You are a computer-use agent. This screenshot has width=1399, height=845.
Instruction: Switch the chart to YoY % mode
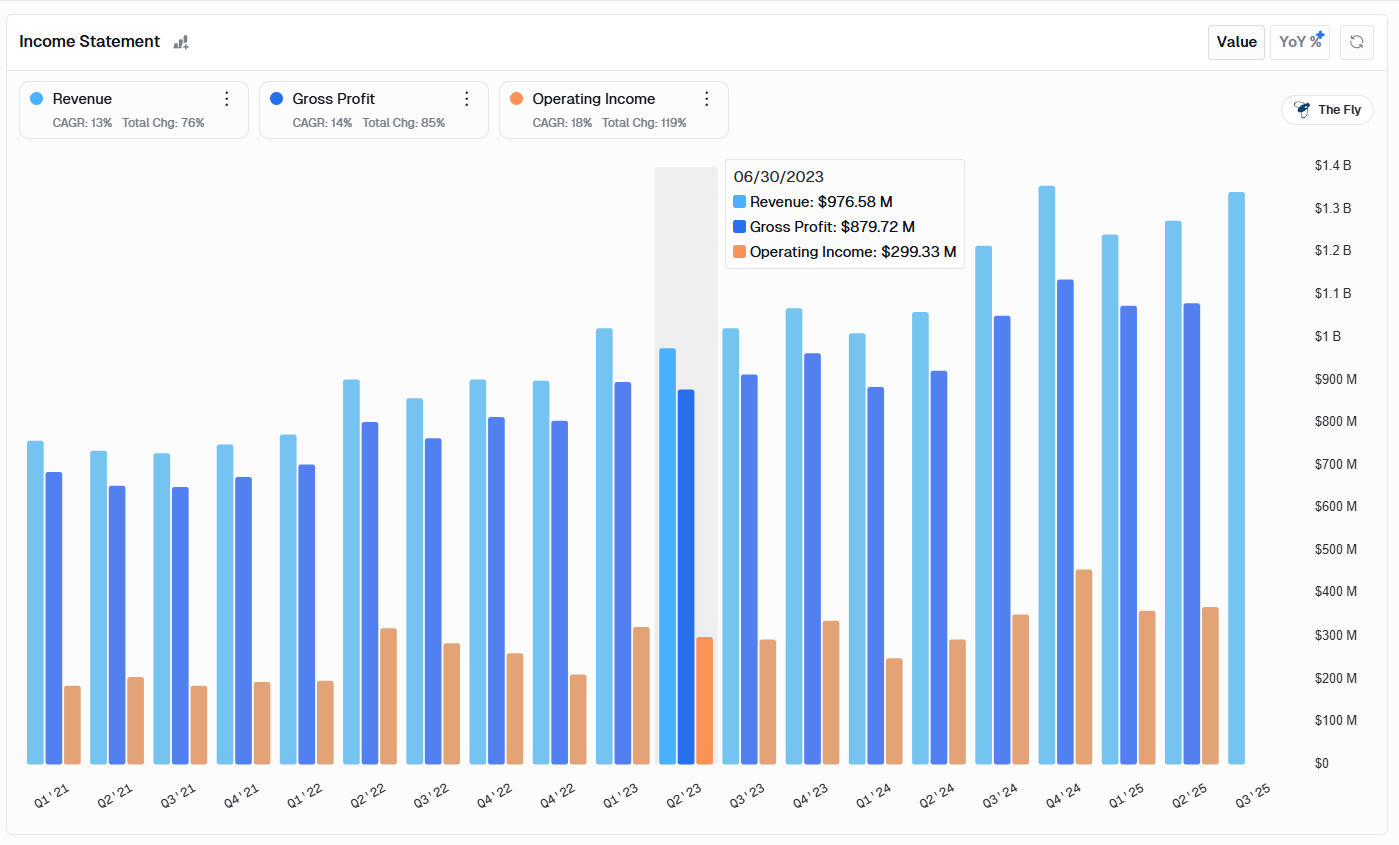click(x=1299, y=42)
